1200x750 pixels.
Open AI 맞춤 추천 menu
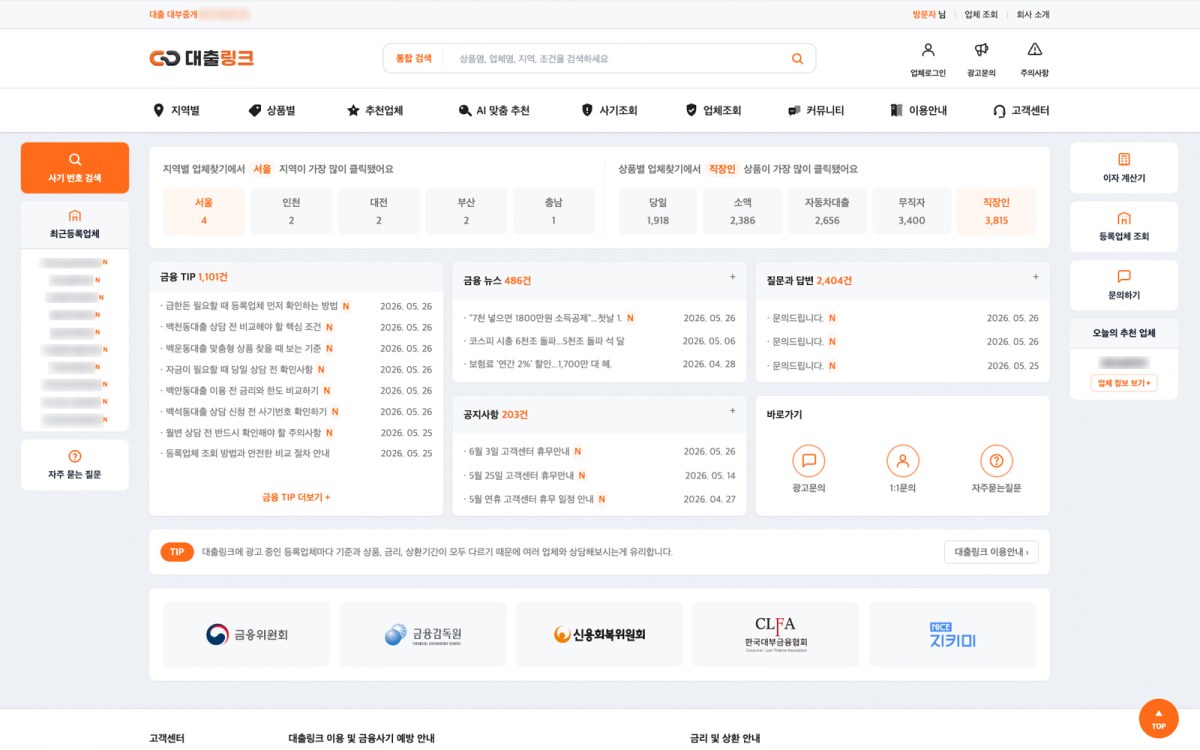493,110
